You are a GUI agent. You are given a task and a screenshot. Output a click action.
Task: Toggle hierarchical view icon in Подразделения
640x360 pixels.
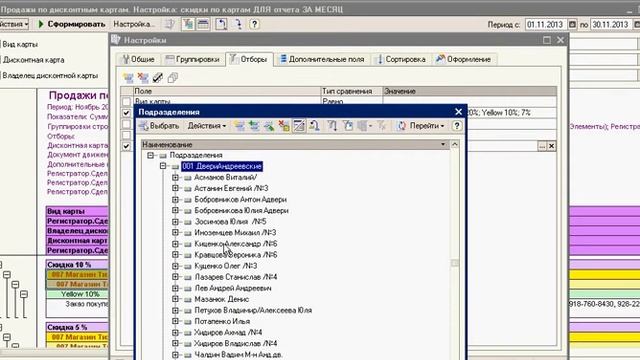[299, 126]
